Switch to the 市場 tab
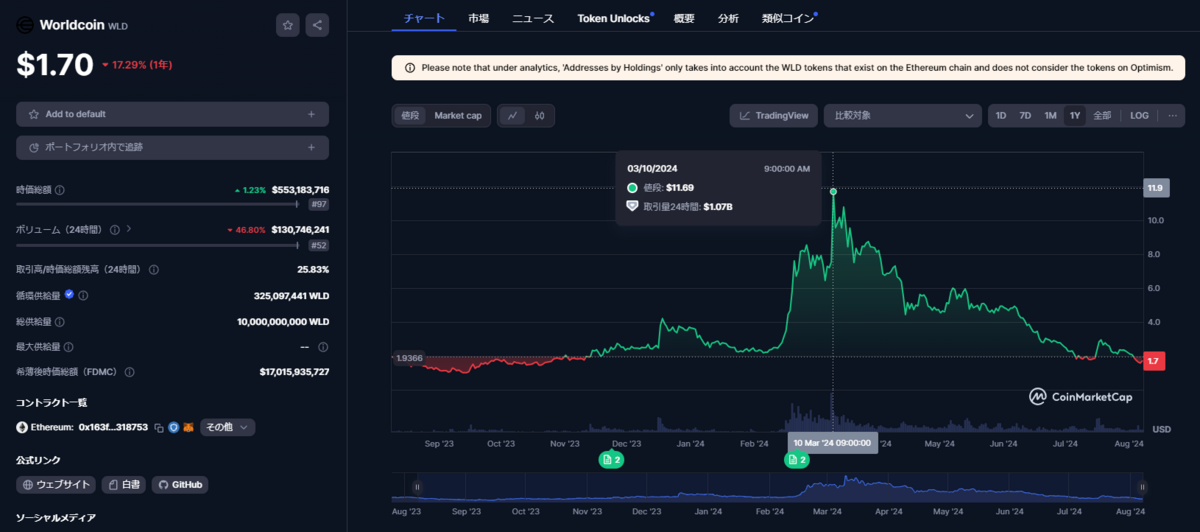1200x532 pixels. tap(479, 18)
